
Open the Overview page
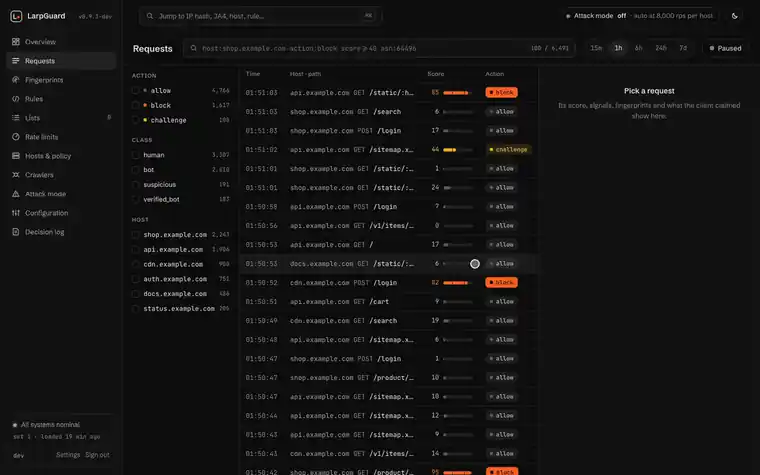(61, 42)
